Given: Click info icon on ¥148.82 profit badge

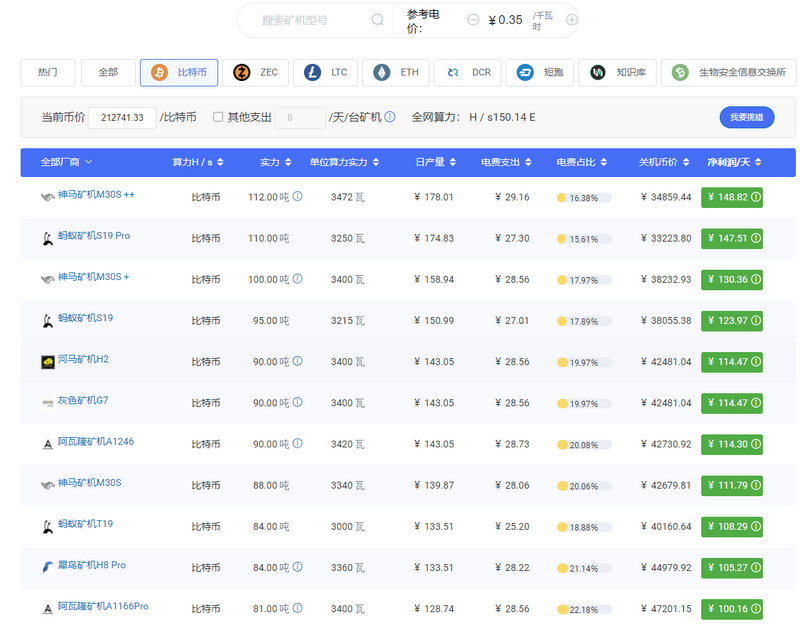Looking at the screenshot, I should click(x=756, y=198).
